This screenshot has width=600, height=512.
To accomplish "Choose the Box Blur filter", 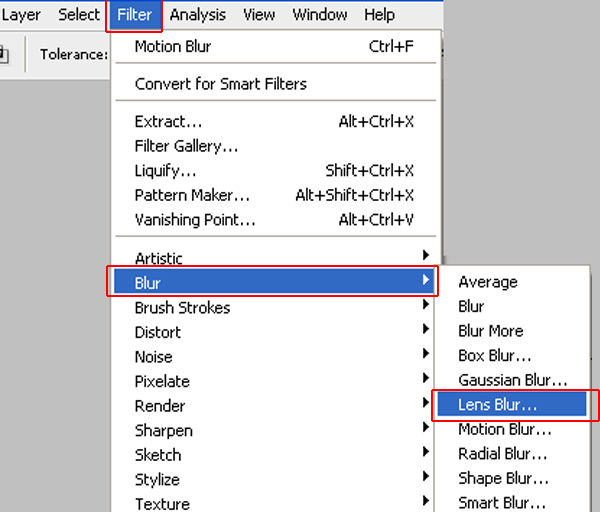I will (494, 356).
